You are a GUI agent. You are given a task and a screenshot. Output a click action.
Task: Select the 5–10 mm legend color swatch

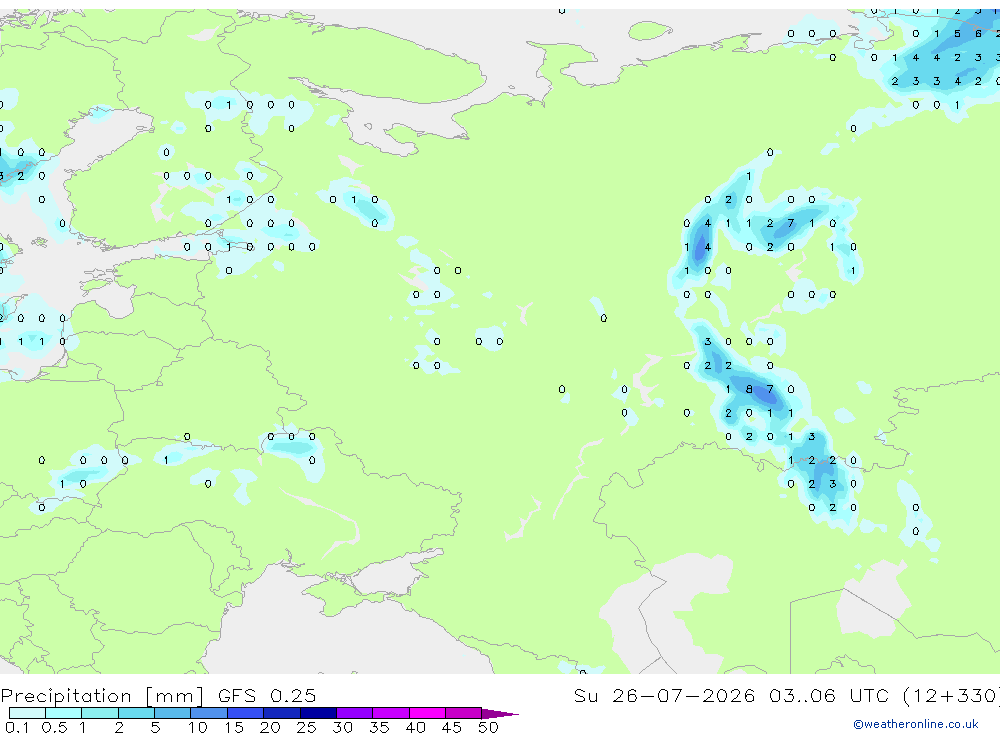[172, 713]
